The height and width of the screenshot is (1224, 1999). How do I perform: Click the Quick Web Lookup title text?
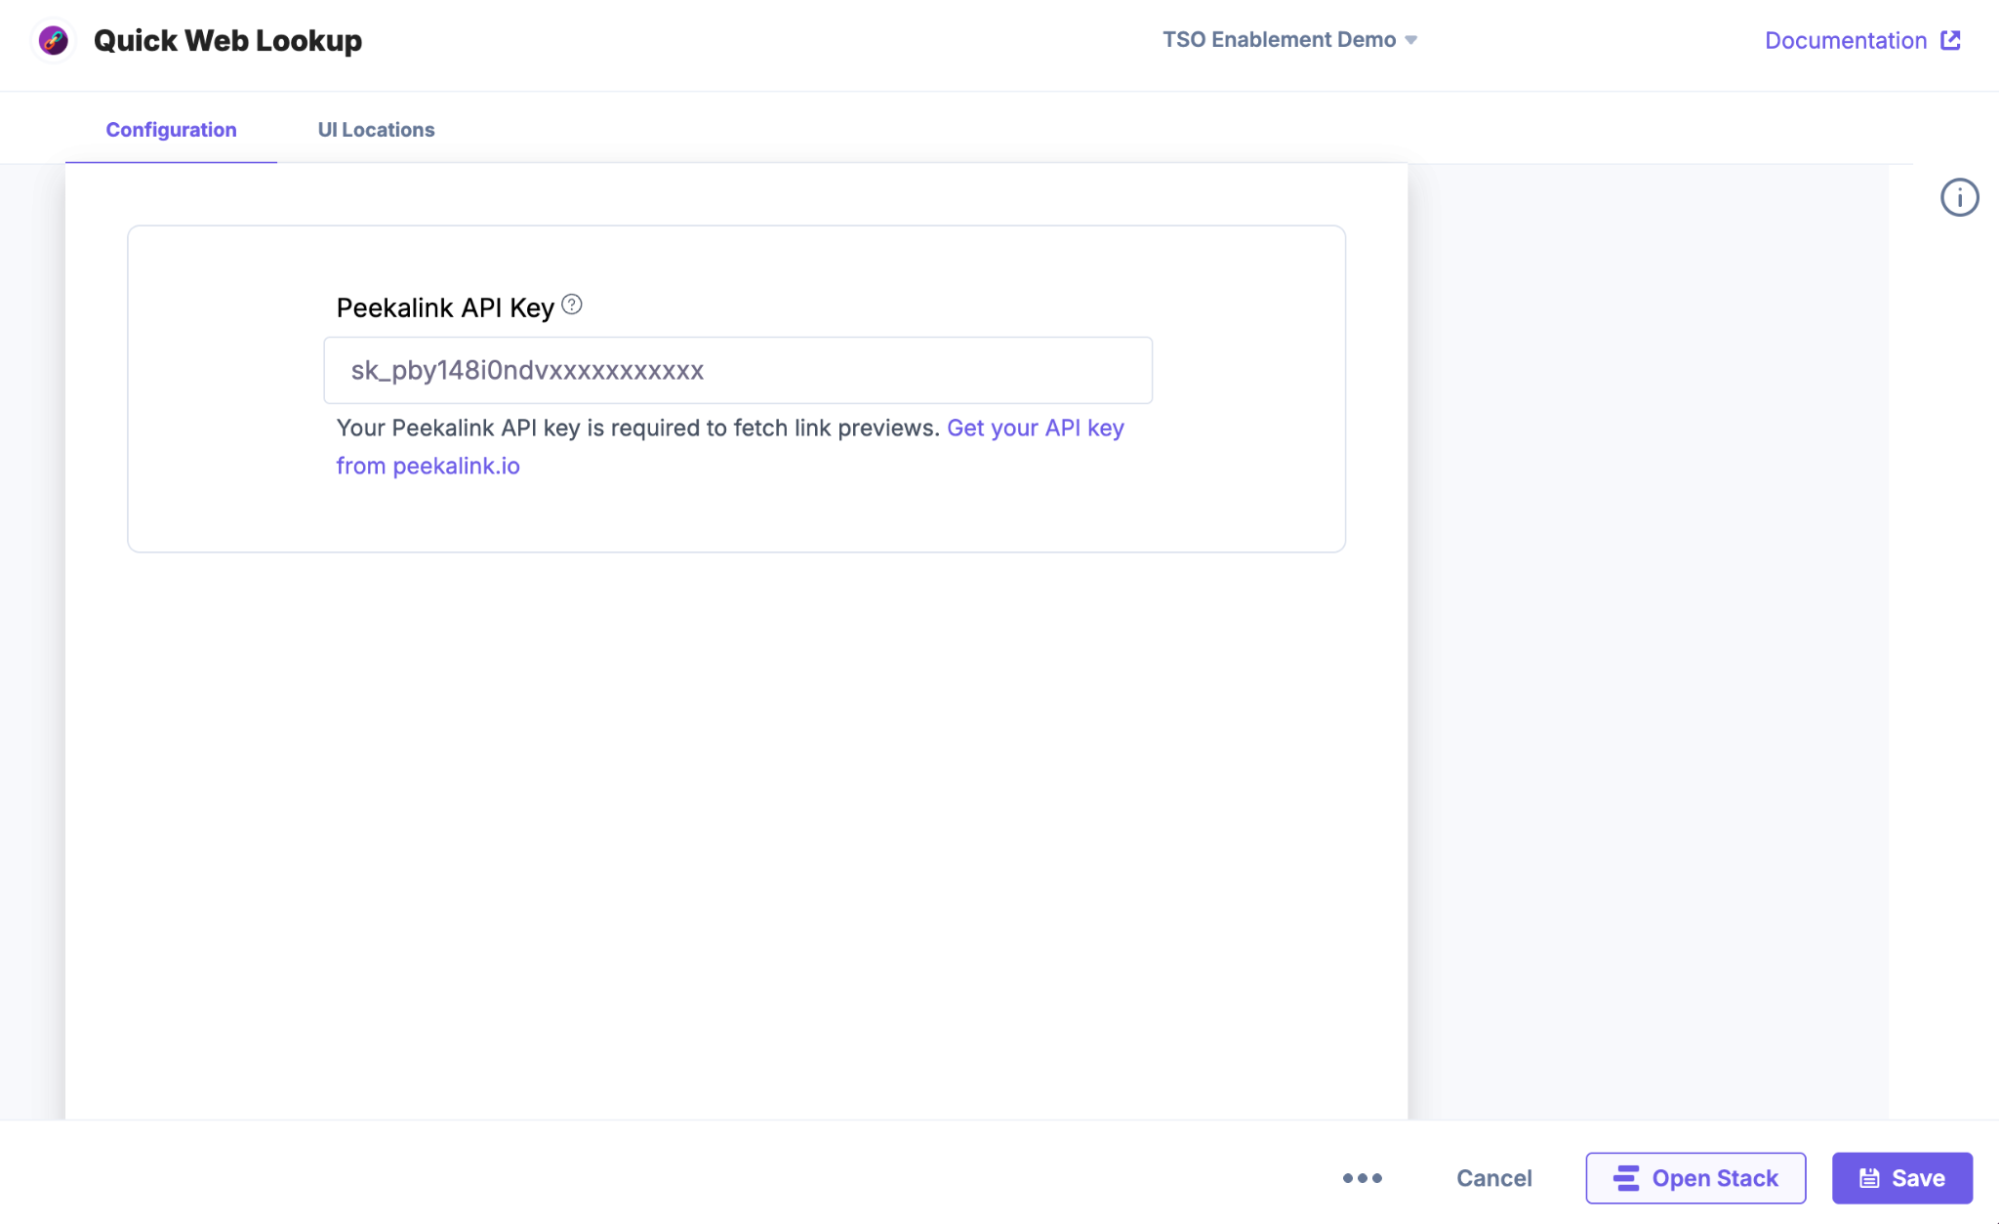[227, 40]
